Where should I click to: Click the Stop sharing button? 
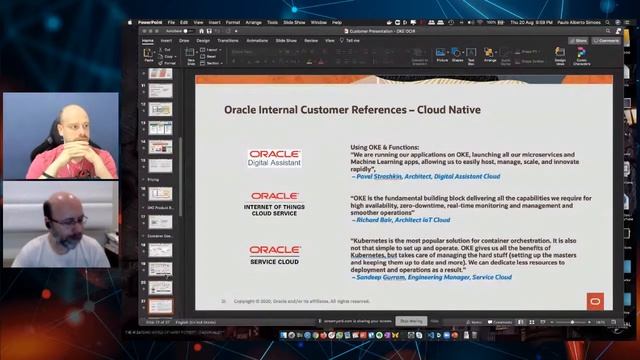[411, 321]
